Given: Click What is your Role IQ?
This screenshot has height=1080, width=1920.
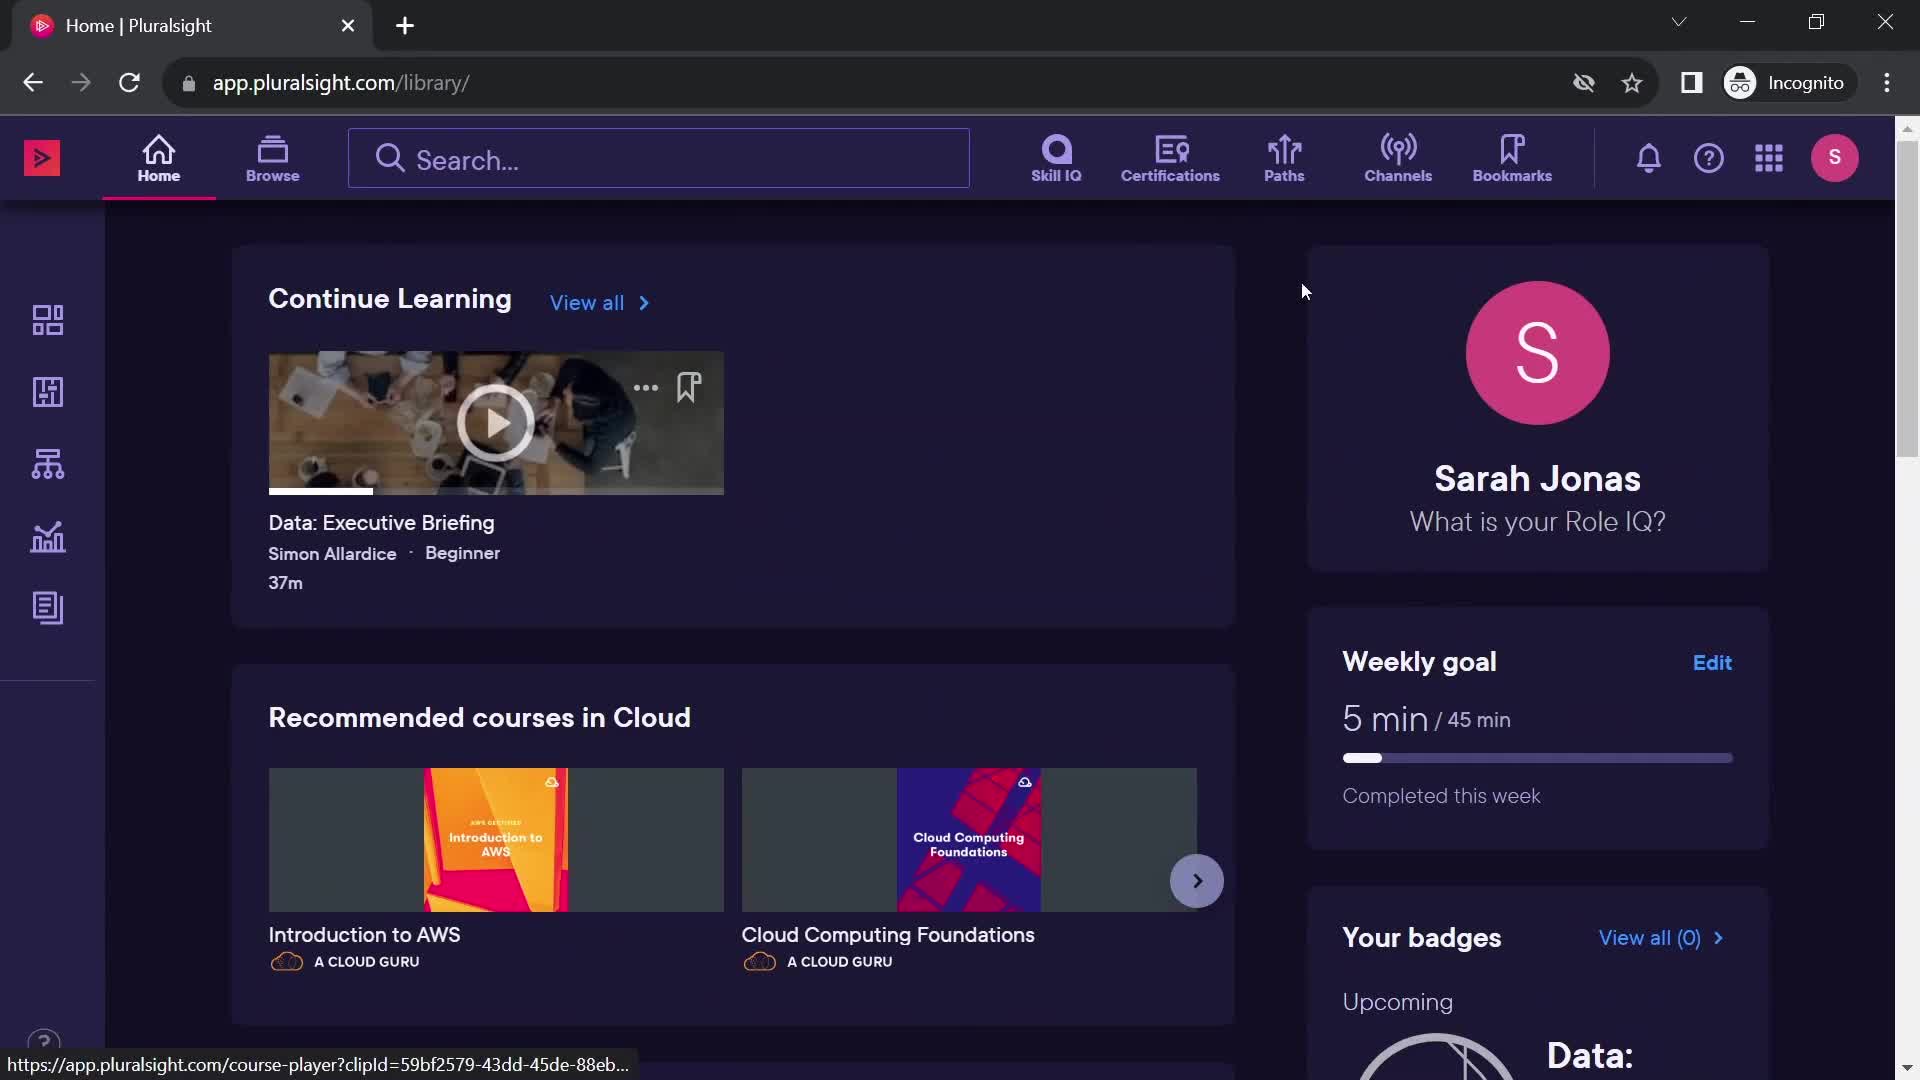Looking at the screenshot, I should point(1538,522).
